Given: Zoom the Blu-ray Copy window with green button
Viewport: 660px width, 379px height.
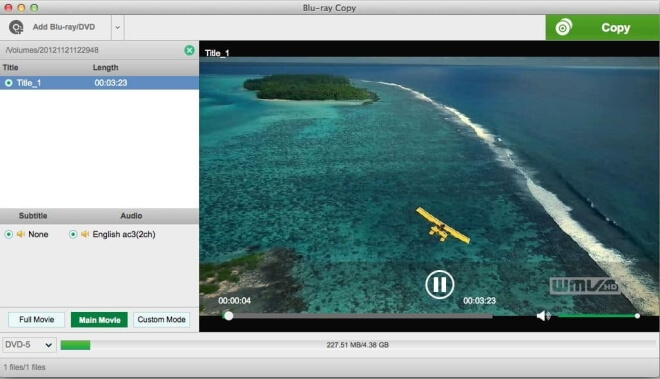Looking at the screenshot, I should pos(34,8).
